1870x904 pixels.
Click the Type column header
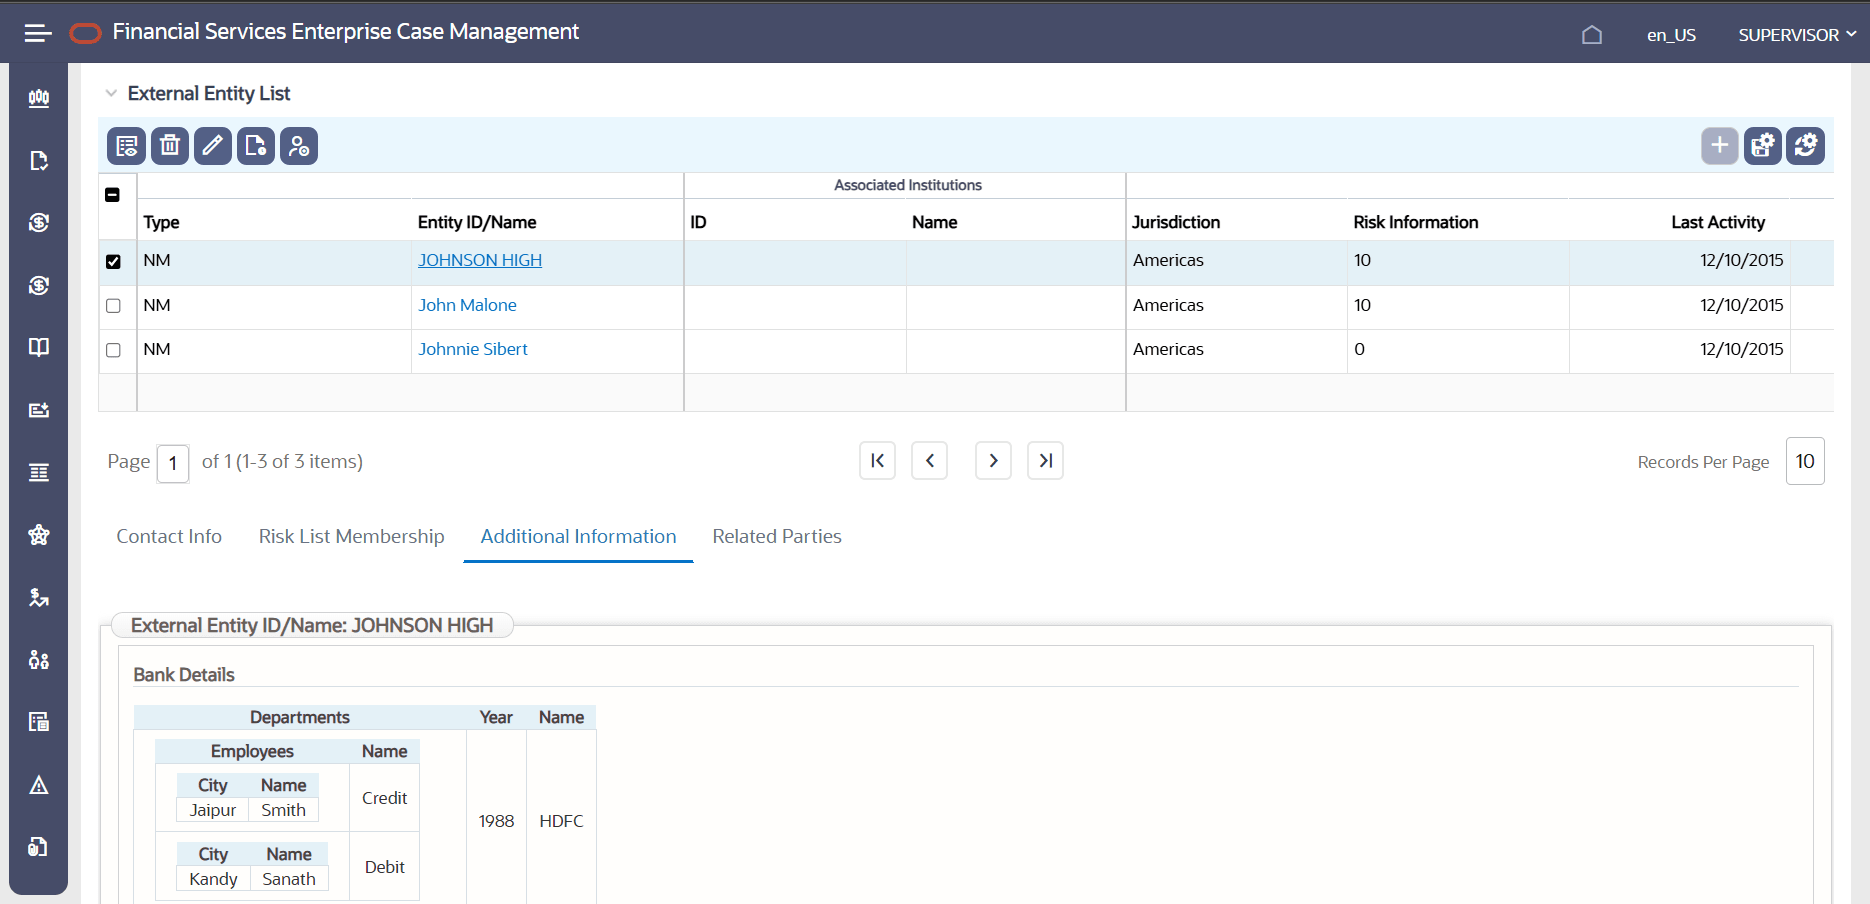(161, 222)
